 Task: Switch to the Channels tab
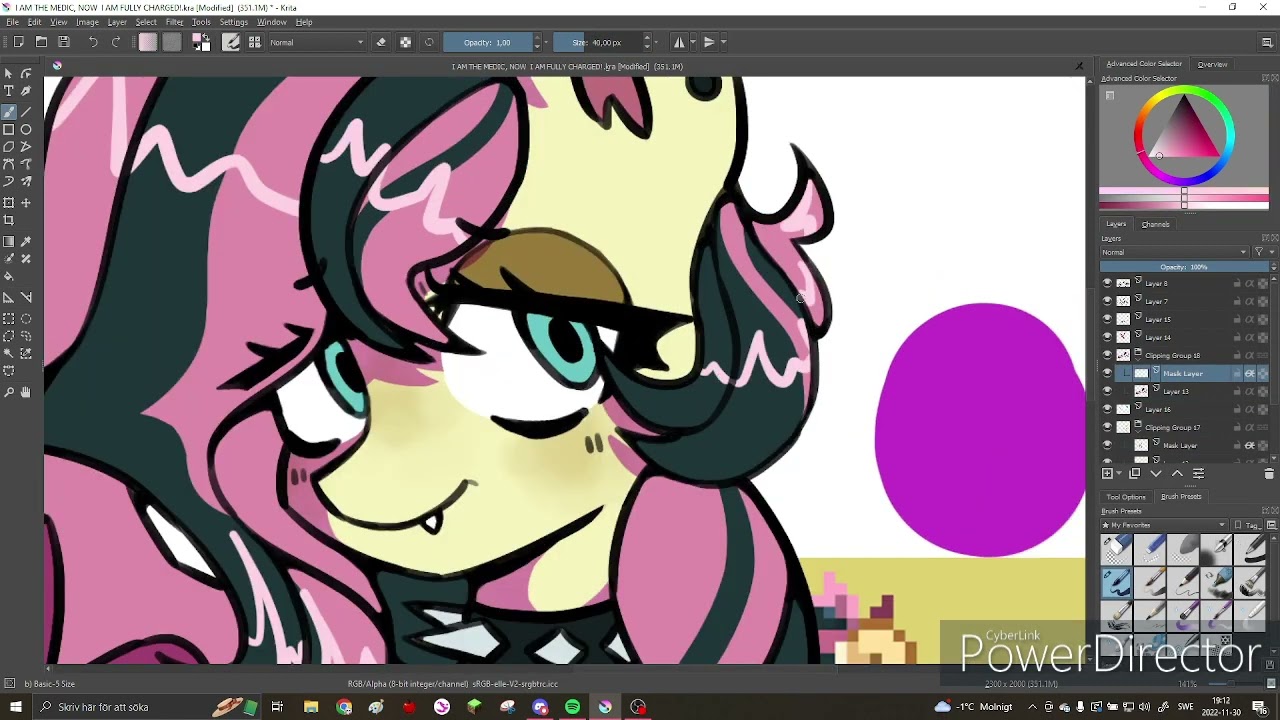[x=1155, y=224]
